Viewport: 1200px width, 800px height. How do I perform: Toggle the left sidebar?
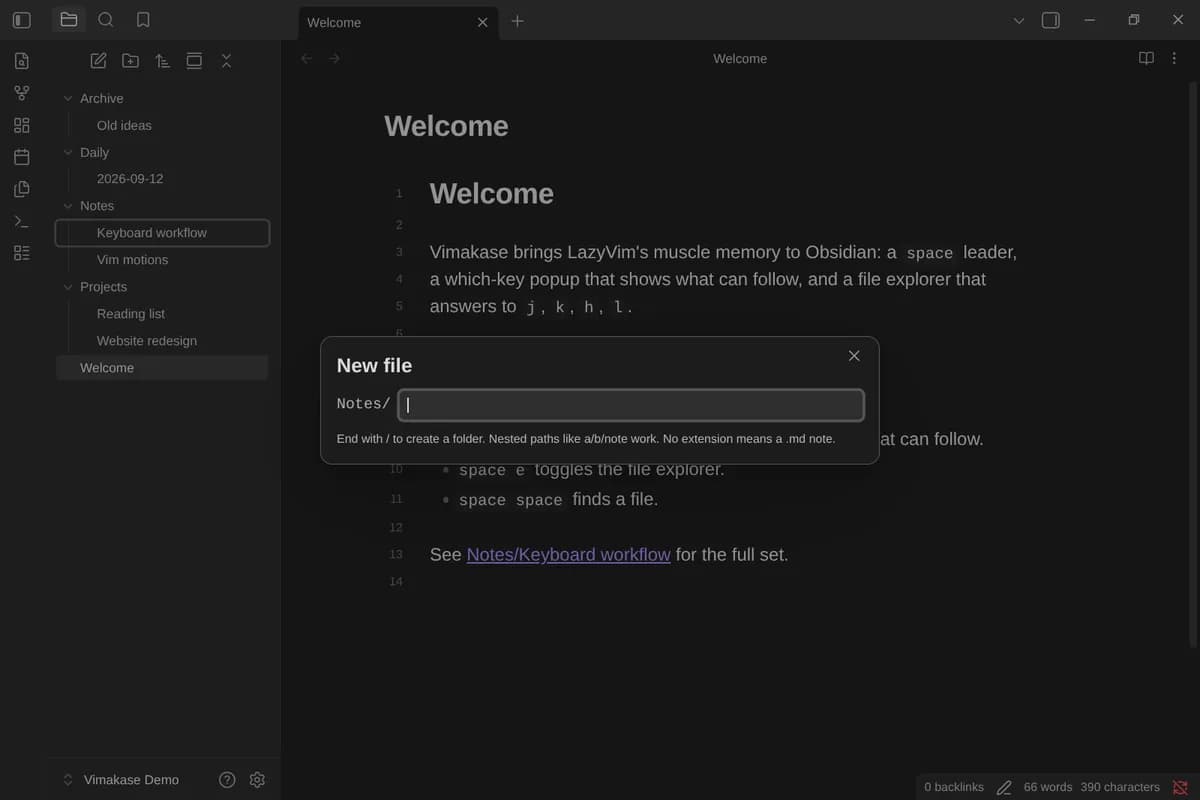pyautogui.click(x=22, y=20)
